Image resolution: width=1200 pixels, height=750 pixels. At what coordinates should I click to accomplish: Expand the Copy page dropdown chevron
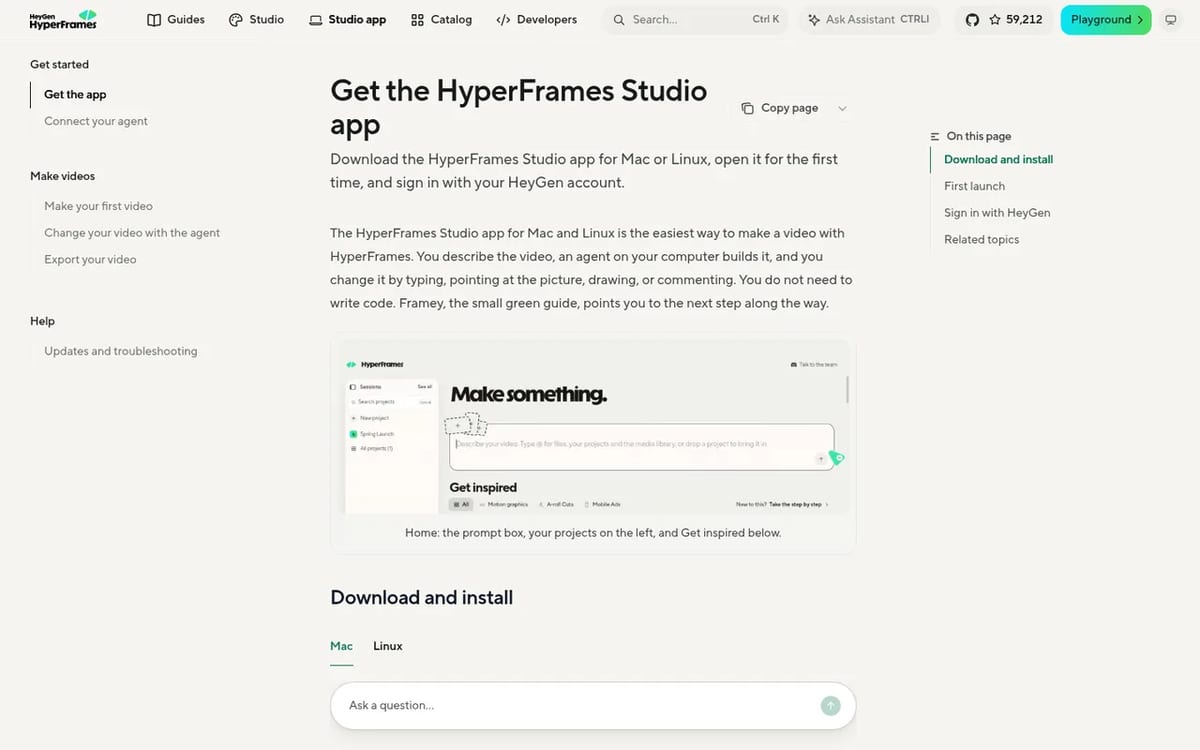pos(842,108)
